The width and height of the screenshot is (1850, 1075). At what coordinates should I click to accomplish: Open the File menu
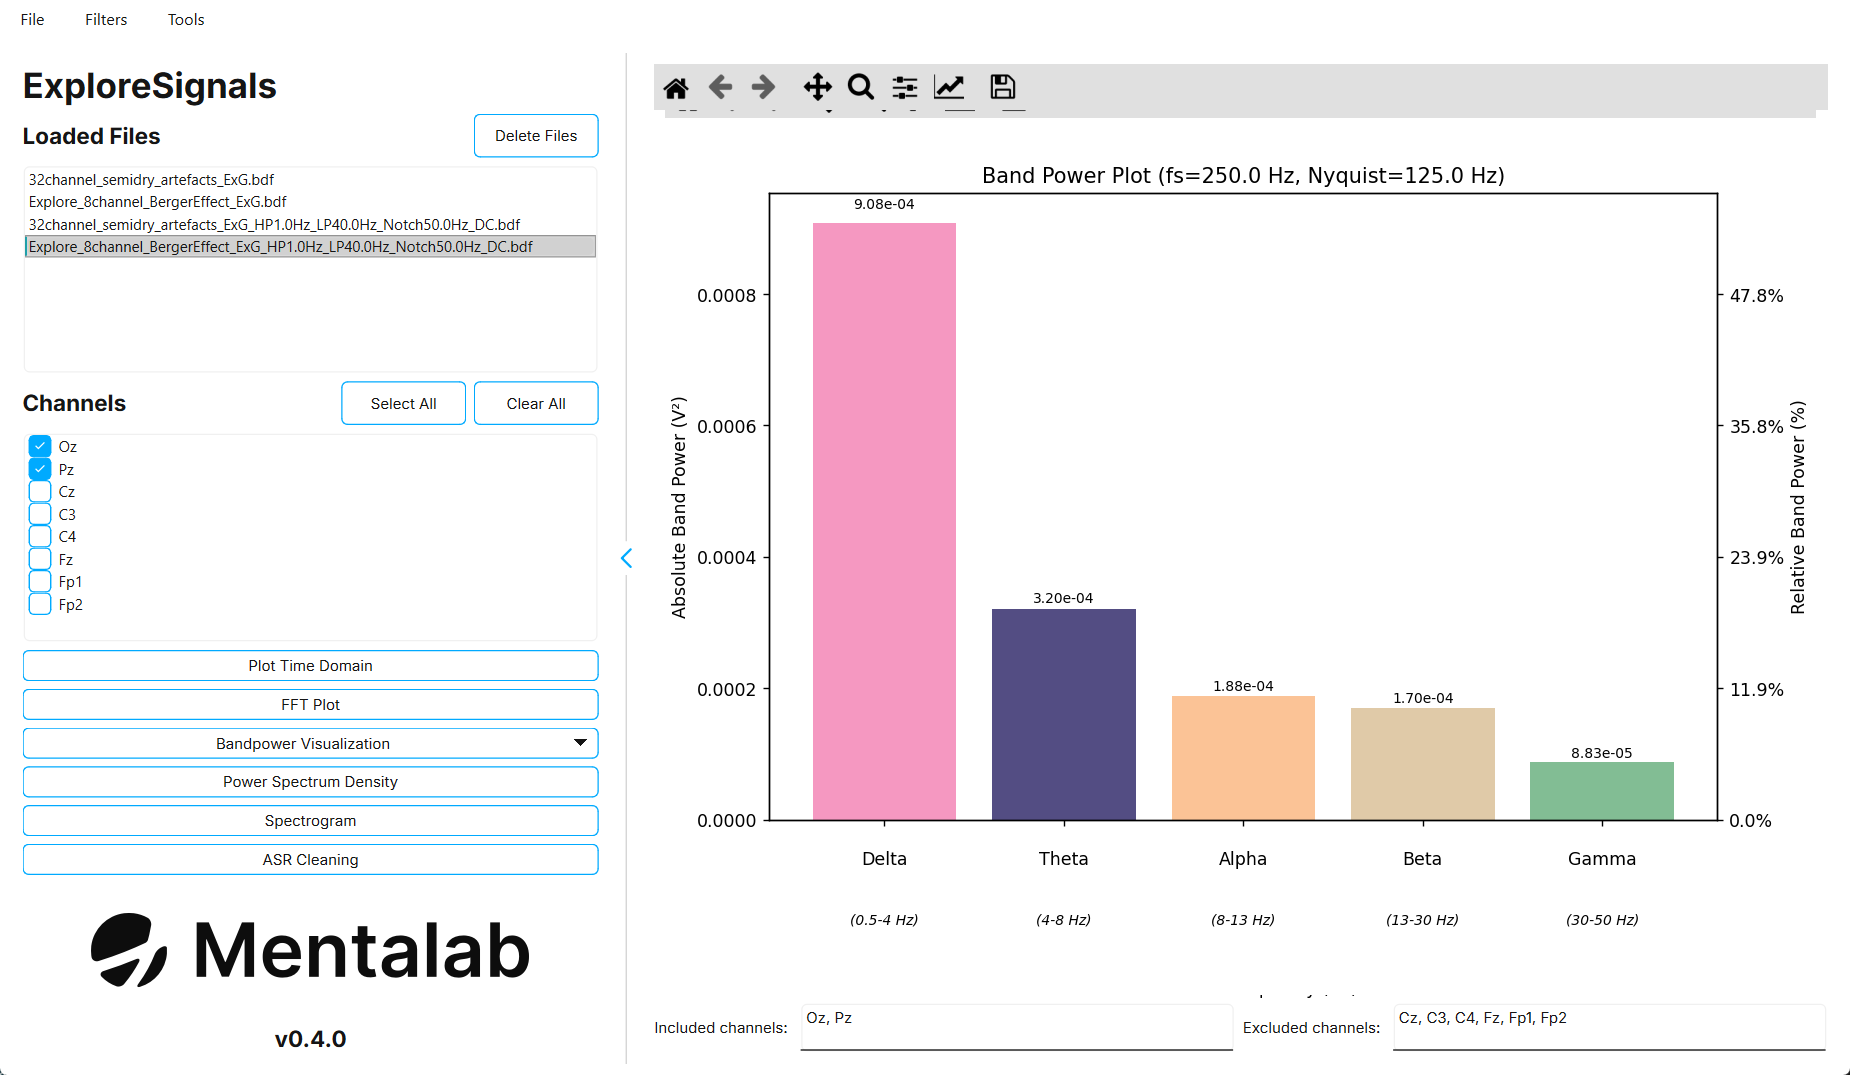[32, 19]
